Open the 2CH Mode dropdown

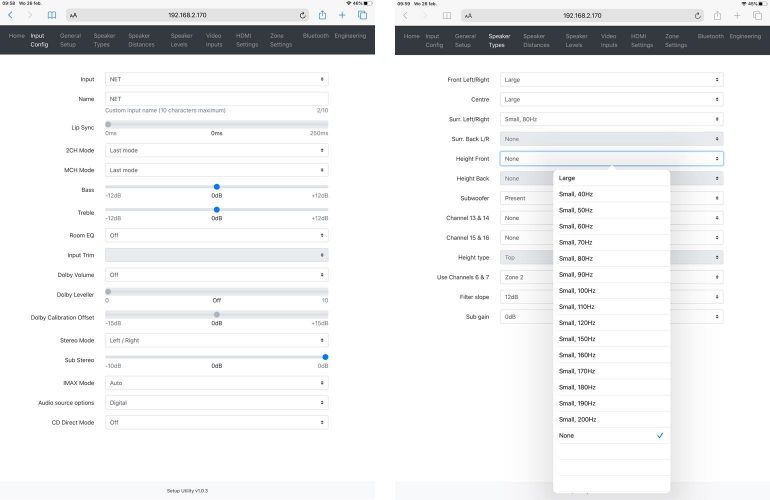[216, 150]
